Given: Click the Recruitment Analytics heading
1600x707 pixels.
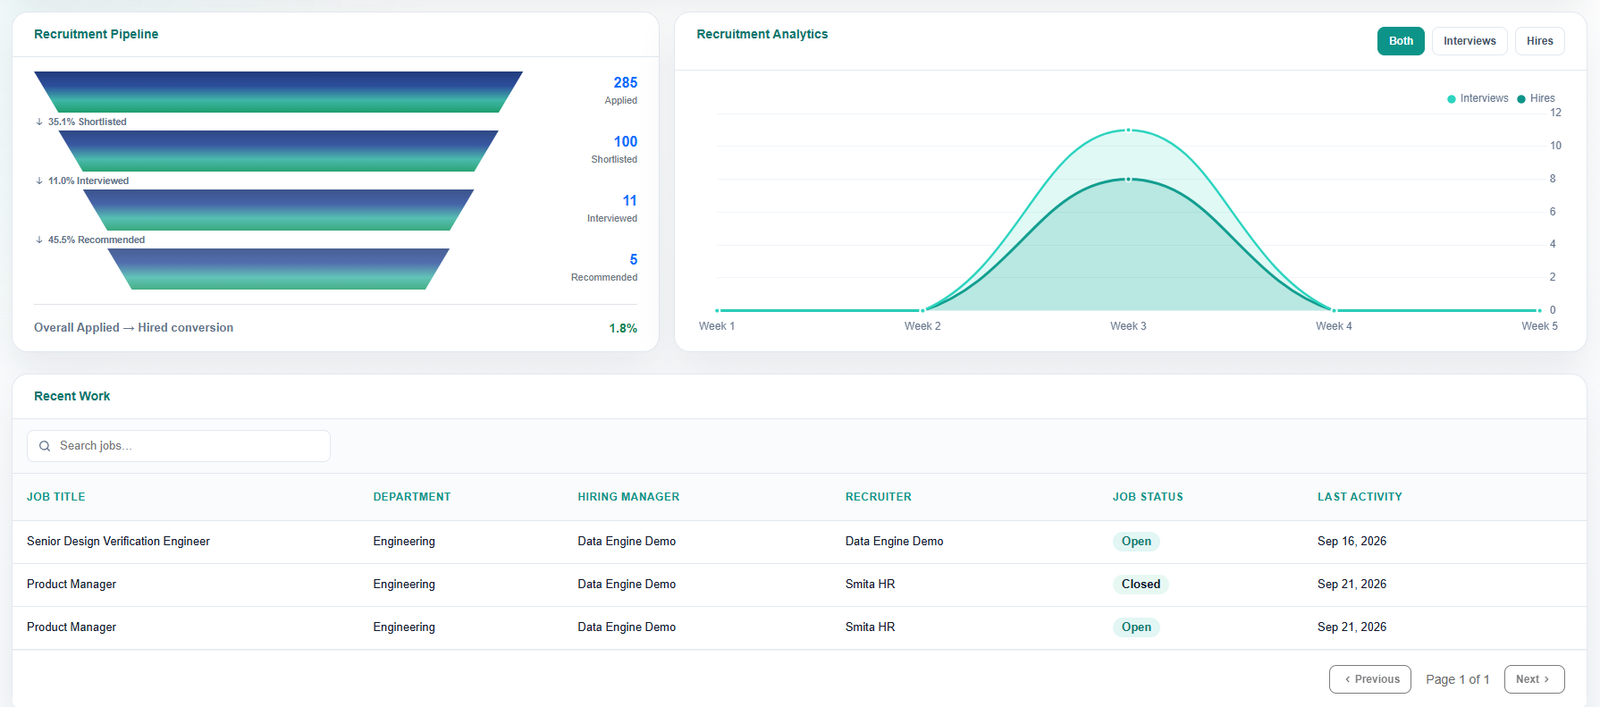Looking at the screenshot, I should [762, 34].
